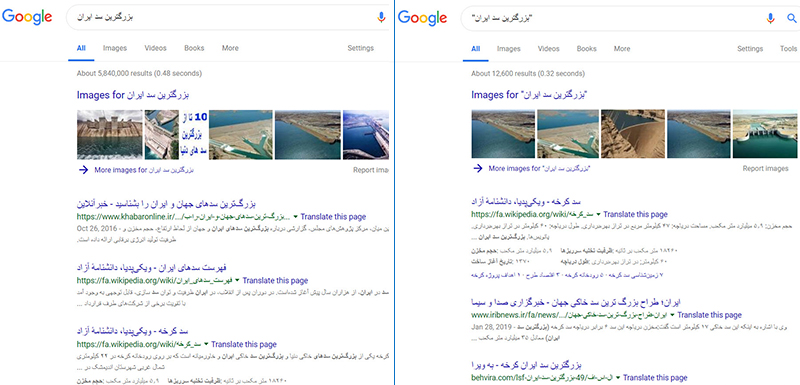Select the Books tab in right window
Image resolution: width=800 pixels, height=385 pixels.
[587, 49]
